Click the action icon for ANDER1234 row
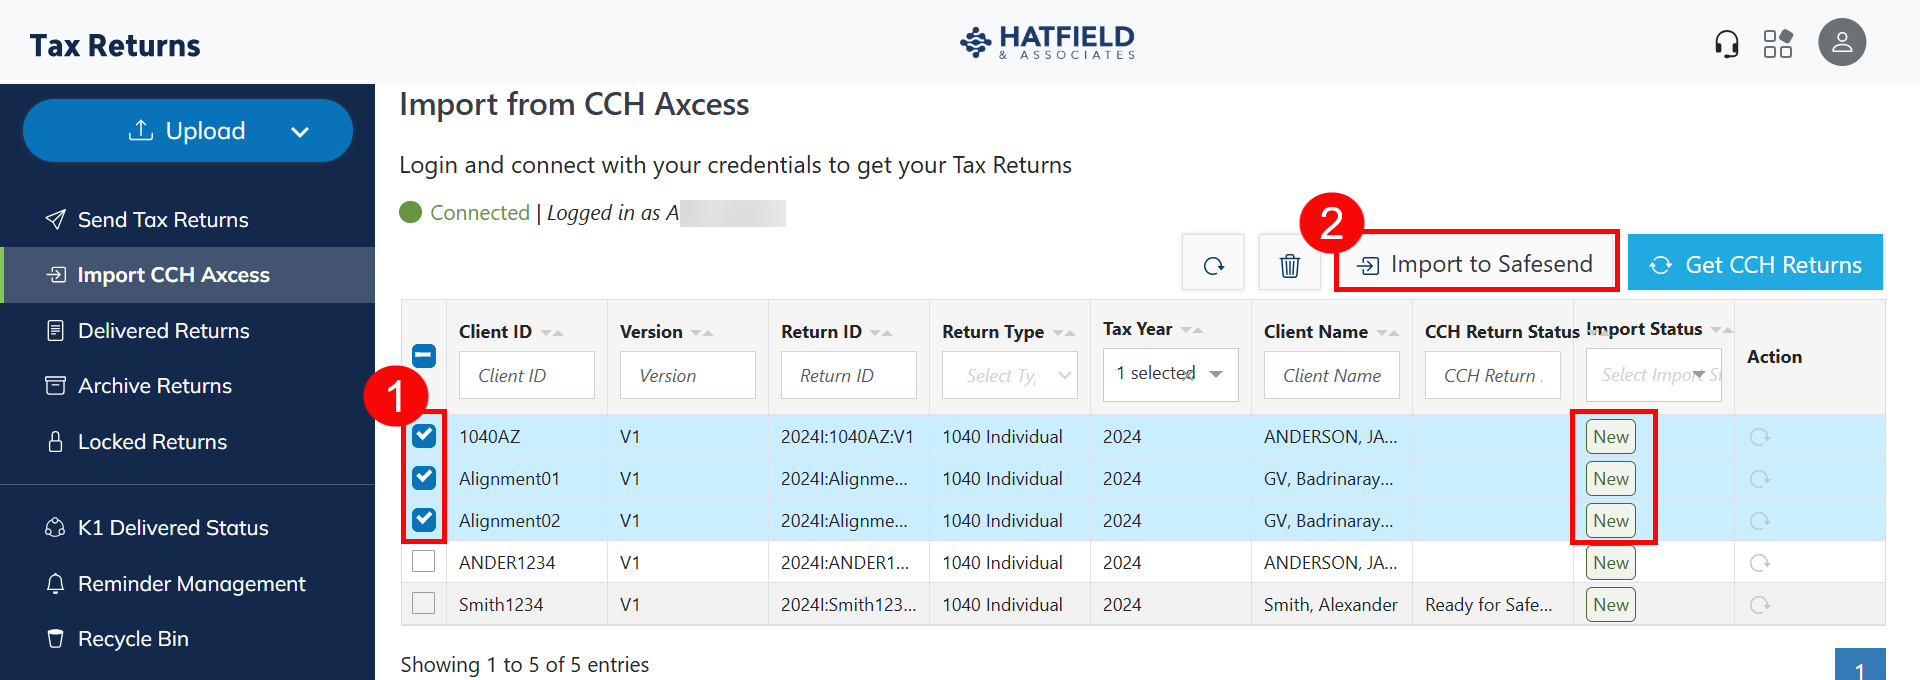Viewport: 1920px width, 680px height. pos(1759,563)
